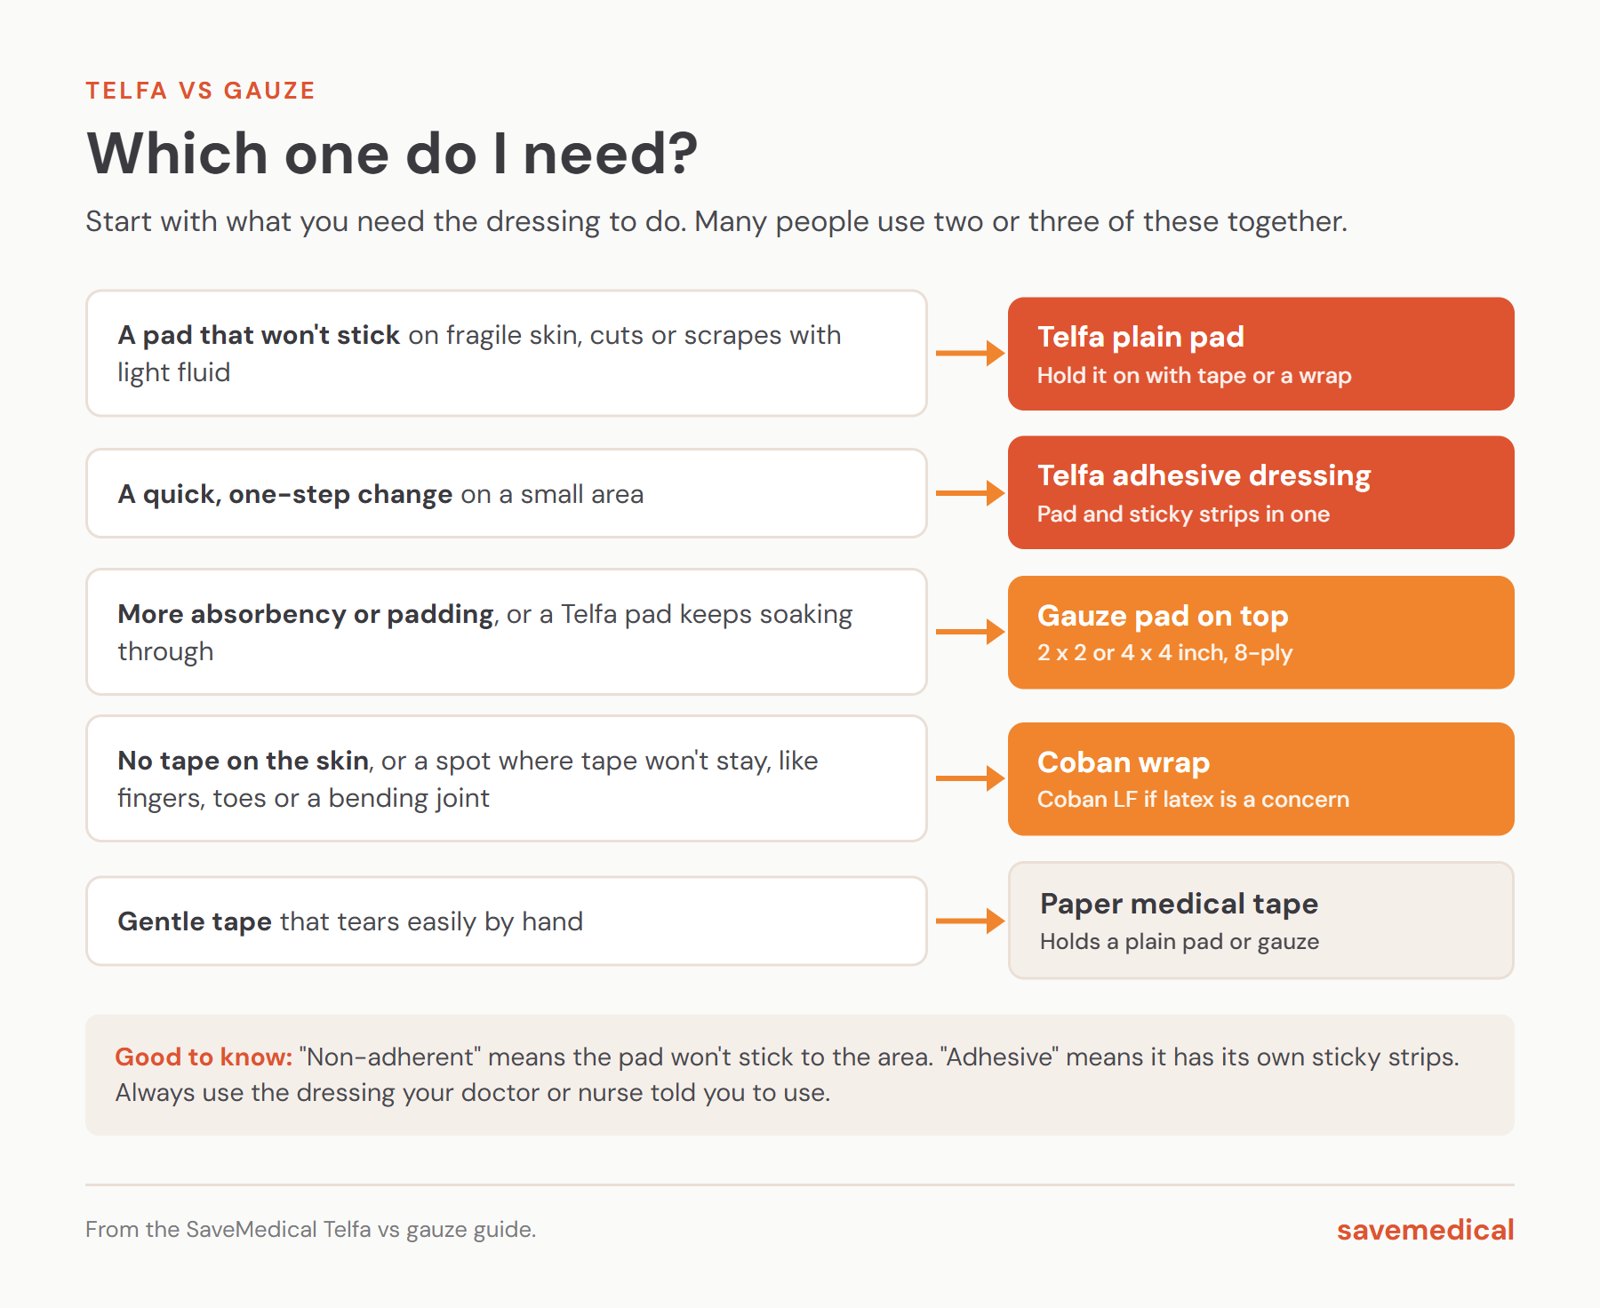Choose the Gauze pad on top card
Image resolution: width=1600 pixels, height=1308 pixels.
1261,632
